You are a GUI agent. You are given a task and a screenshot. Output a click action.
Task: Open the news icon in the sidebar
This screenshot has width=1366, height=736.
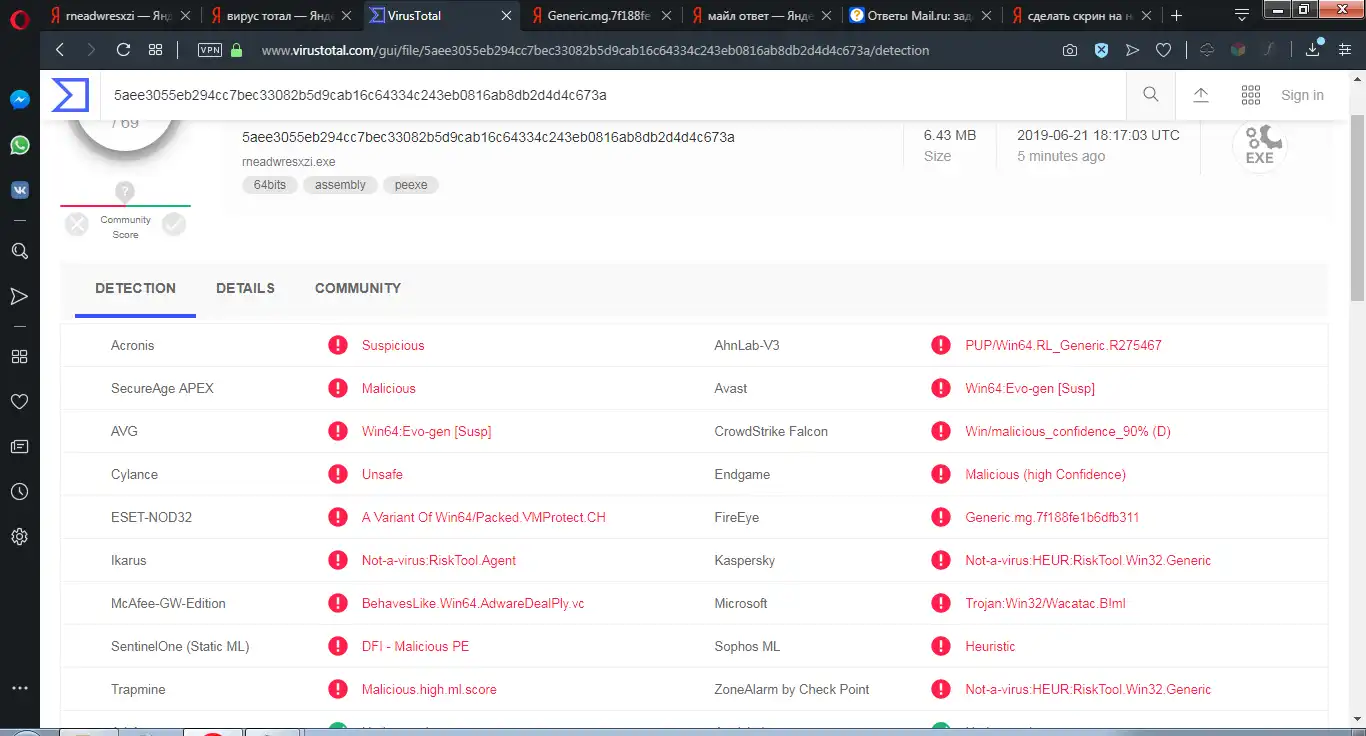pyautogui.click(x=19, y=446)
